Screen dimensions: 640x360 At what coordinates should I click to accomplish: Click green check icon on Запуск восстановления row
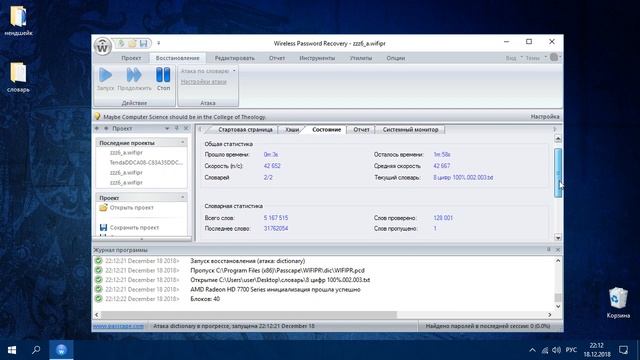click(98, 261)
